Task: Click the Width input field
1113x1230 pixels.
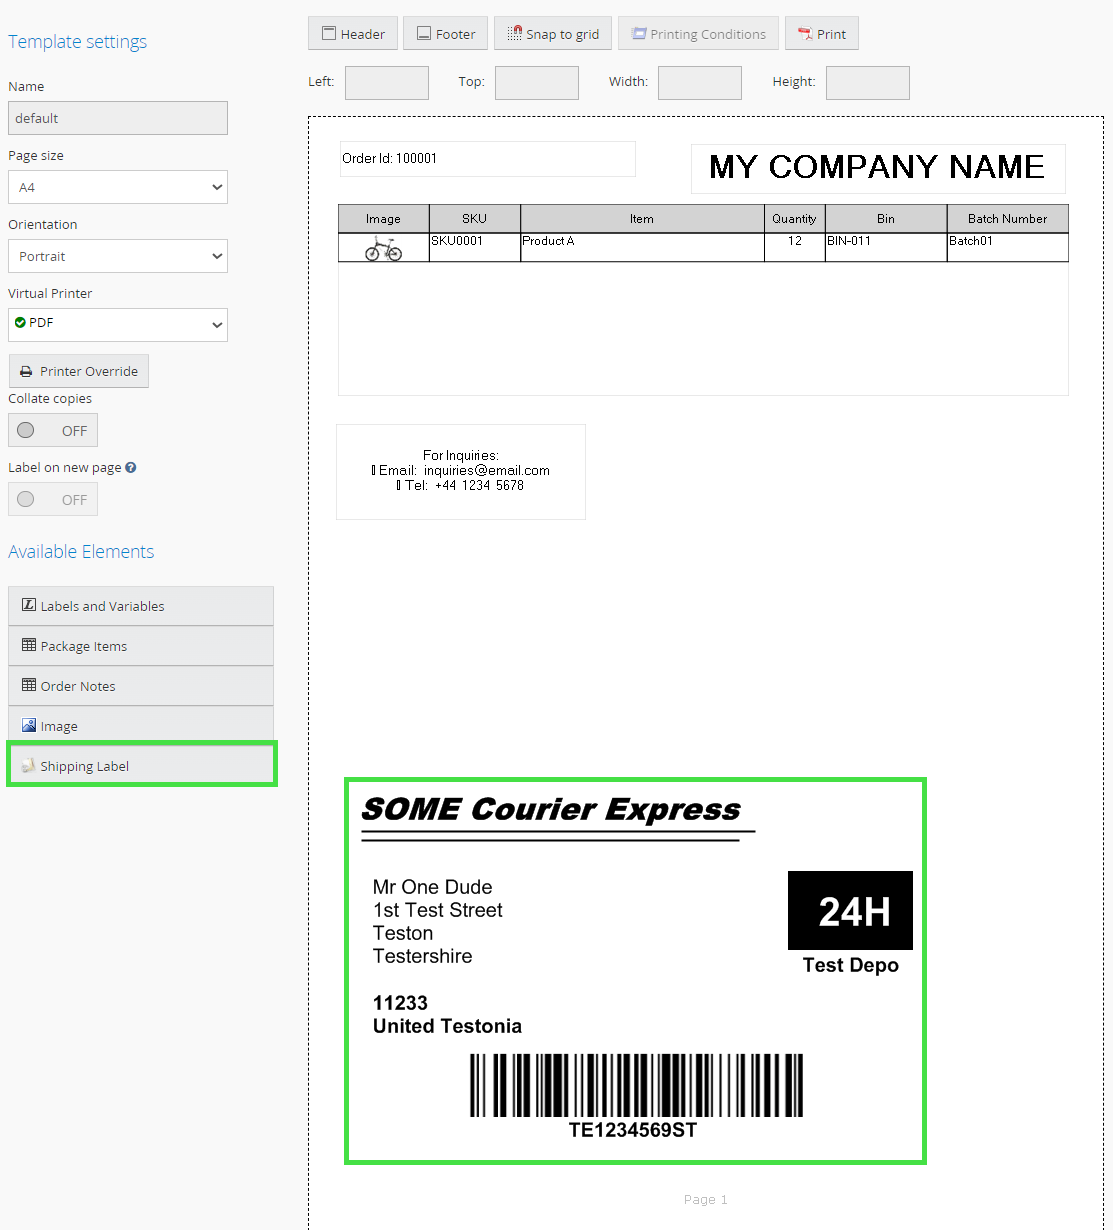Action: click(x=699, y=83)
